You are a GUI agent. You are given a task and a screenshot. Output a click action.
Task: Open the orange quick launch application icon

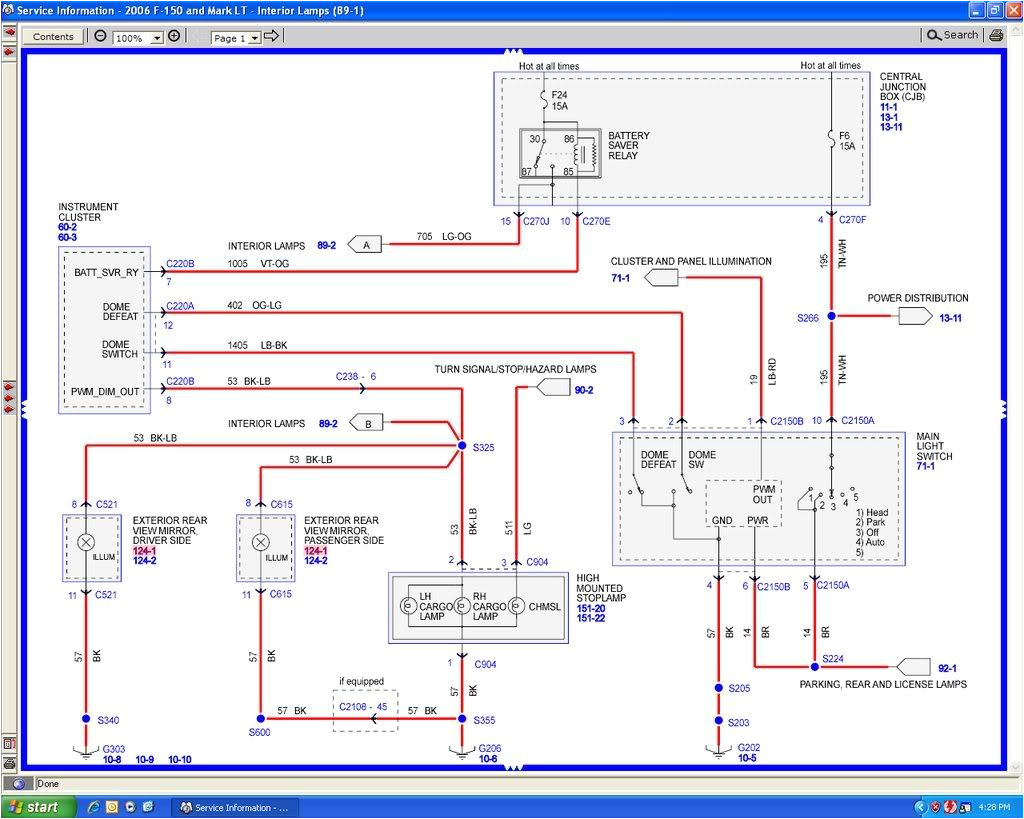[112, 807]
